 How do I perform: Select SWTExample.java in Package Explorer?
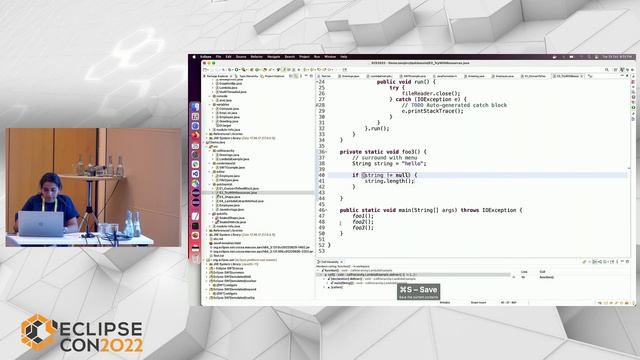(231, 168)
